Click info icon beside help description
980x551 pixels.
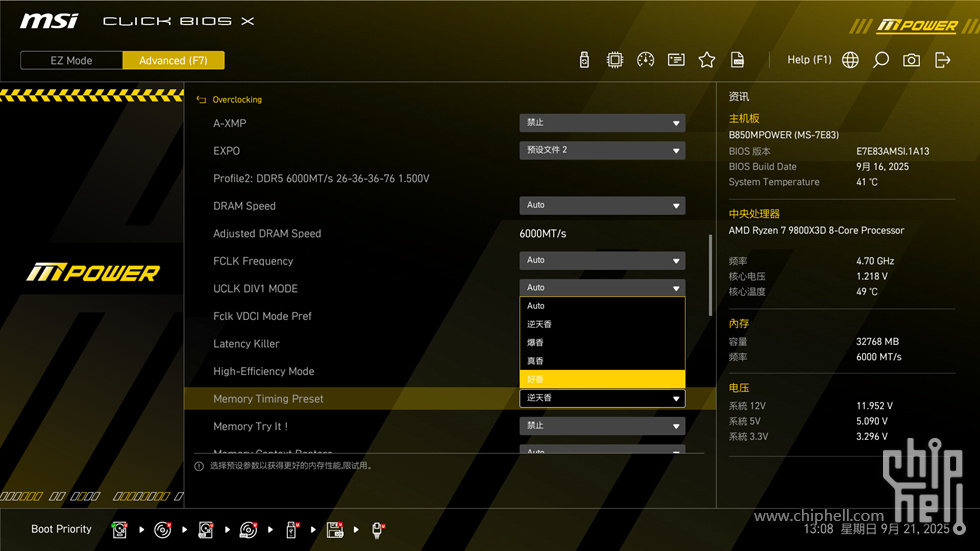pyautogui.click(x=199, y=466)
